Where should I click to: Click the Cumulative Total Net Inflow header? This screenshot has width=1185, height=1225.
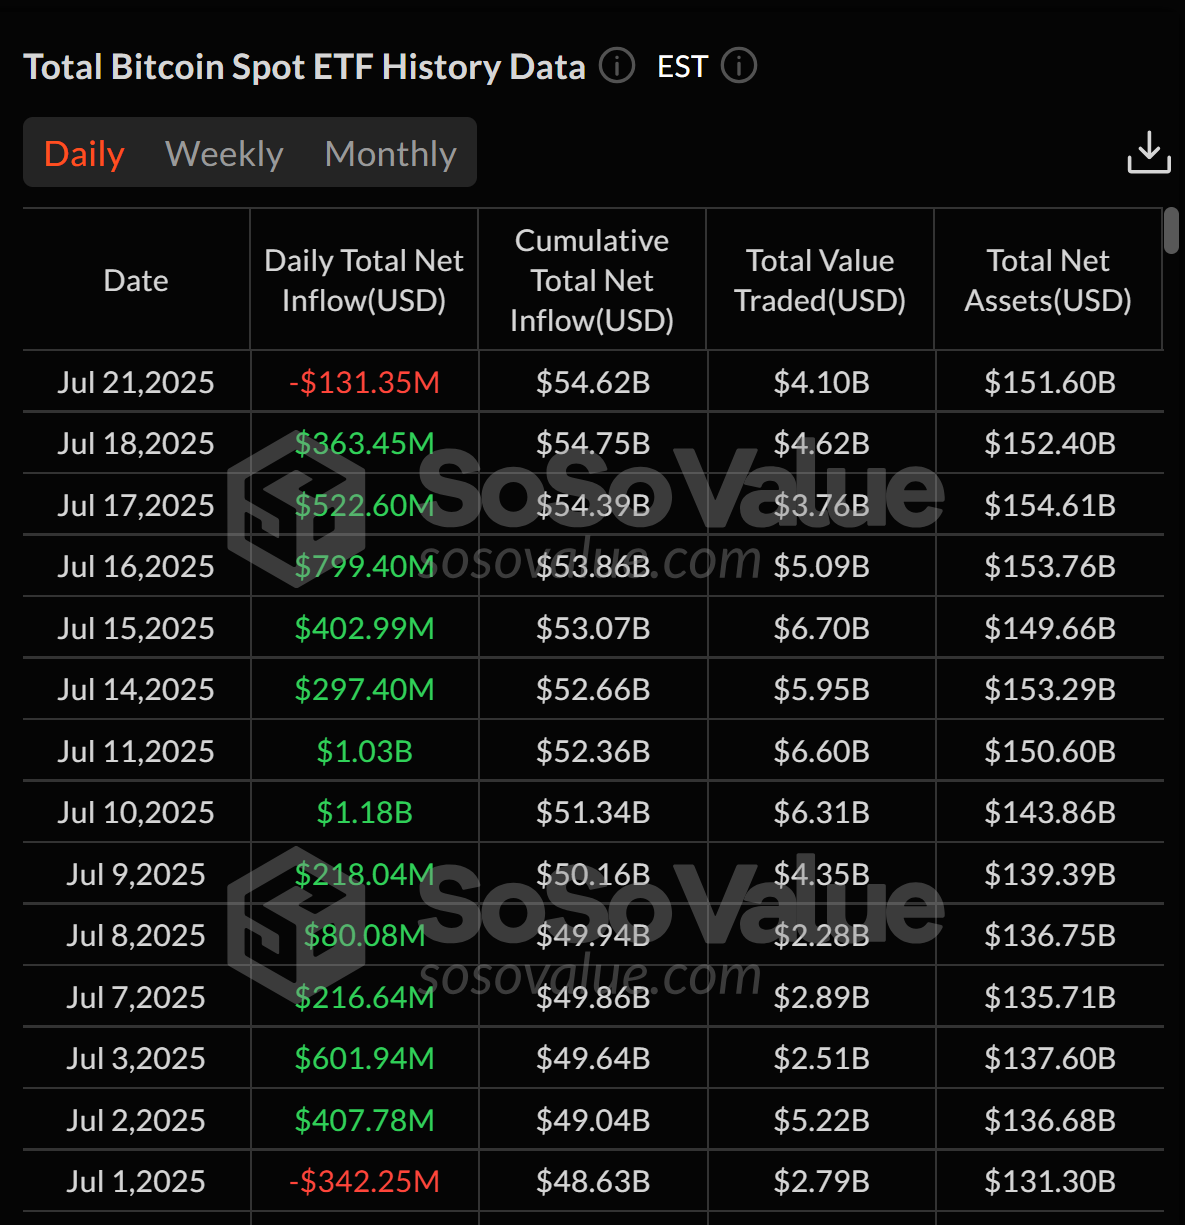click(592, 281)
